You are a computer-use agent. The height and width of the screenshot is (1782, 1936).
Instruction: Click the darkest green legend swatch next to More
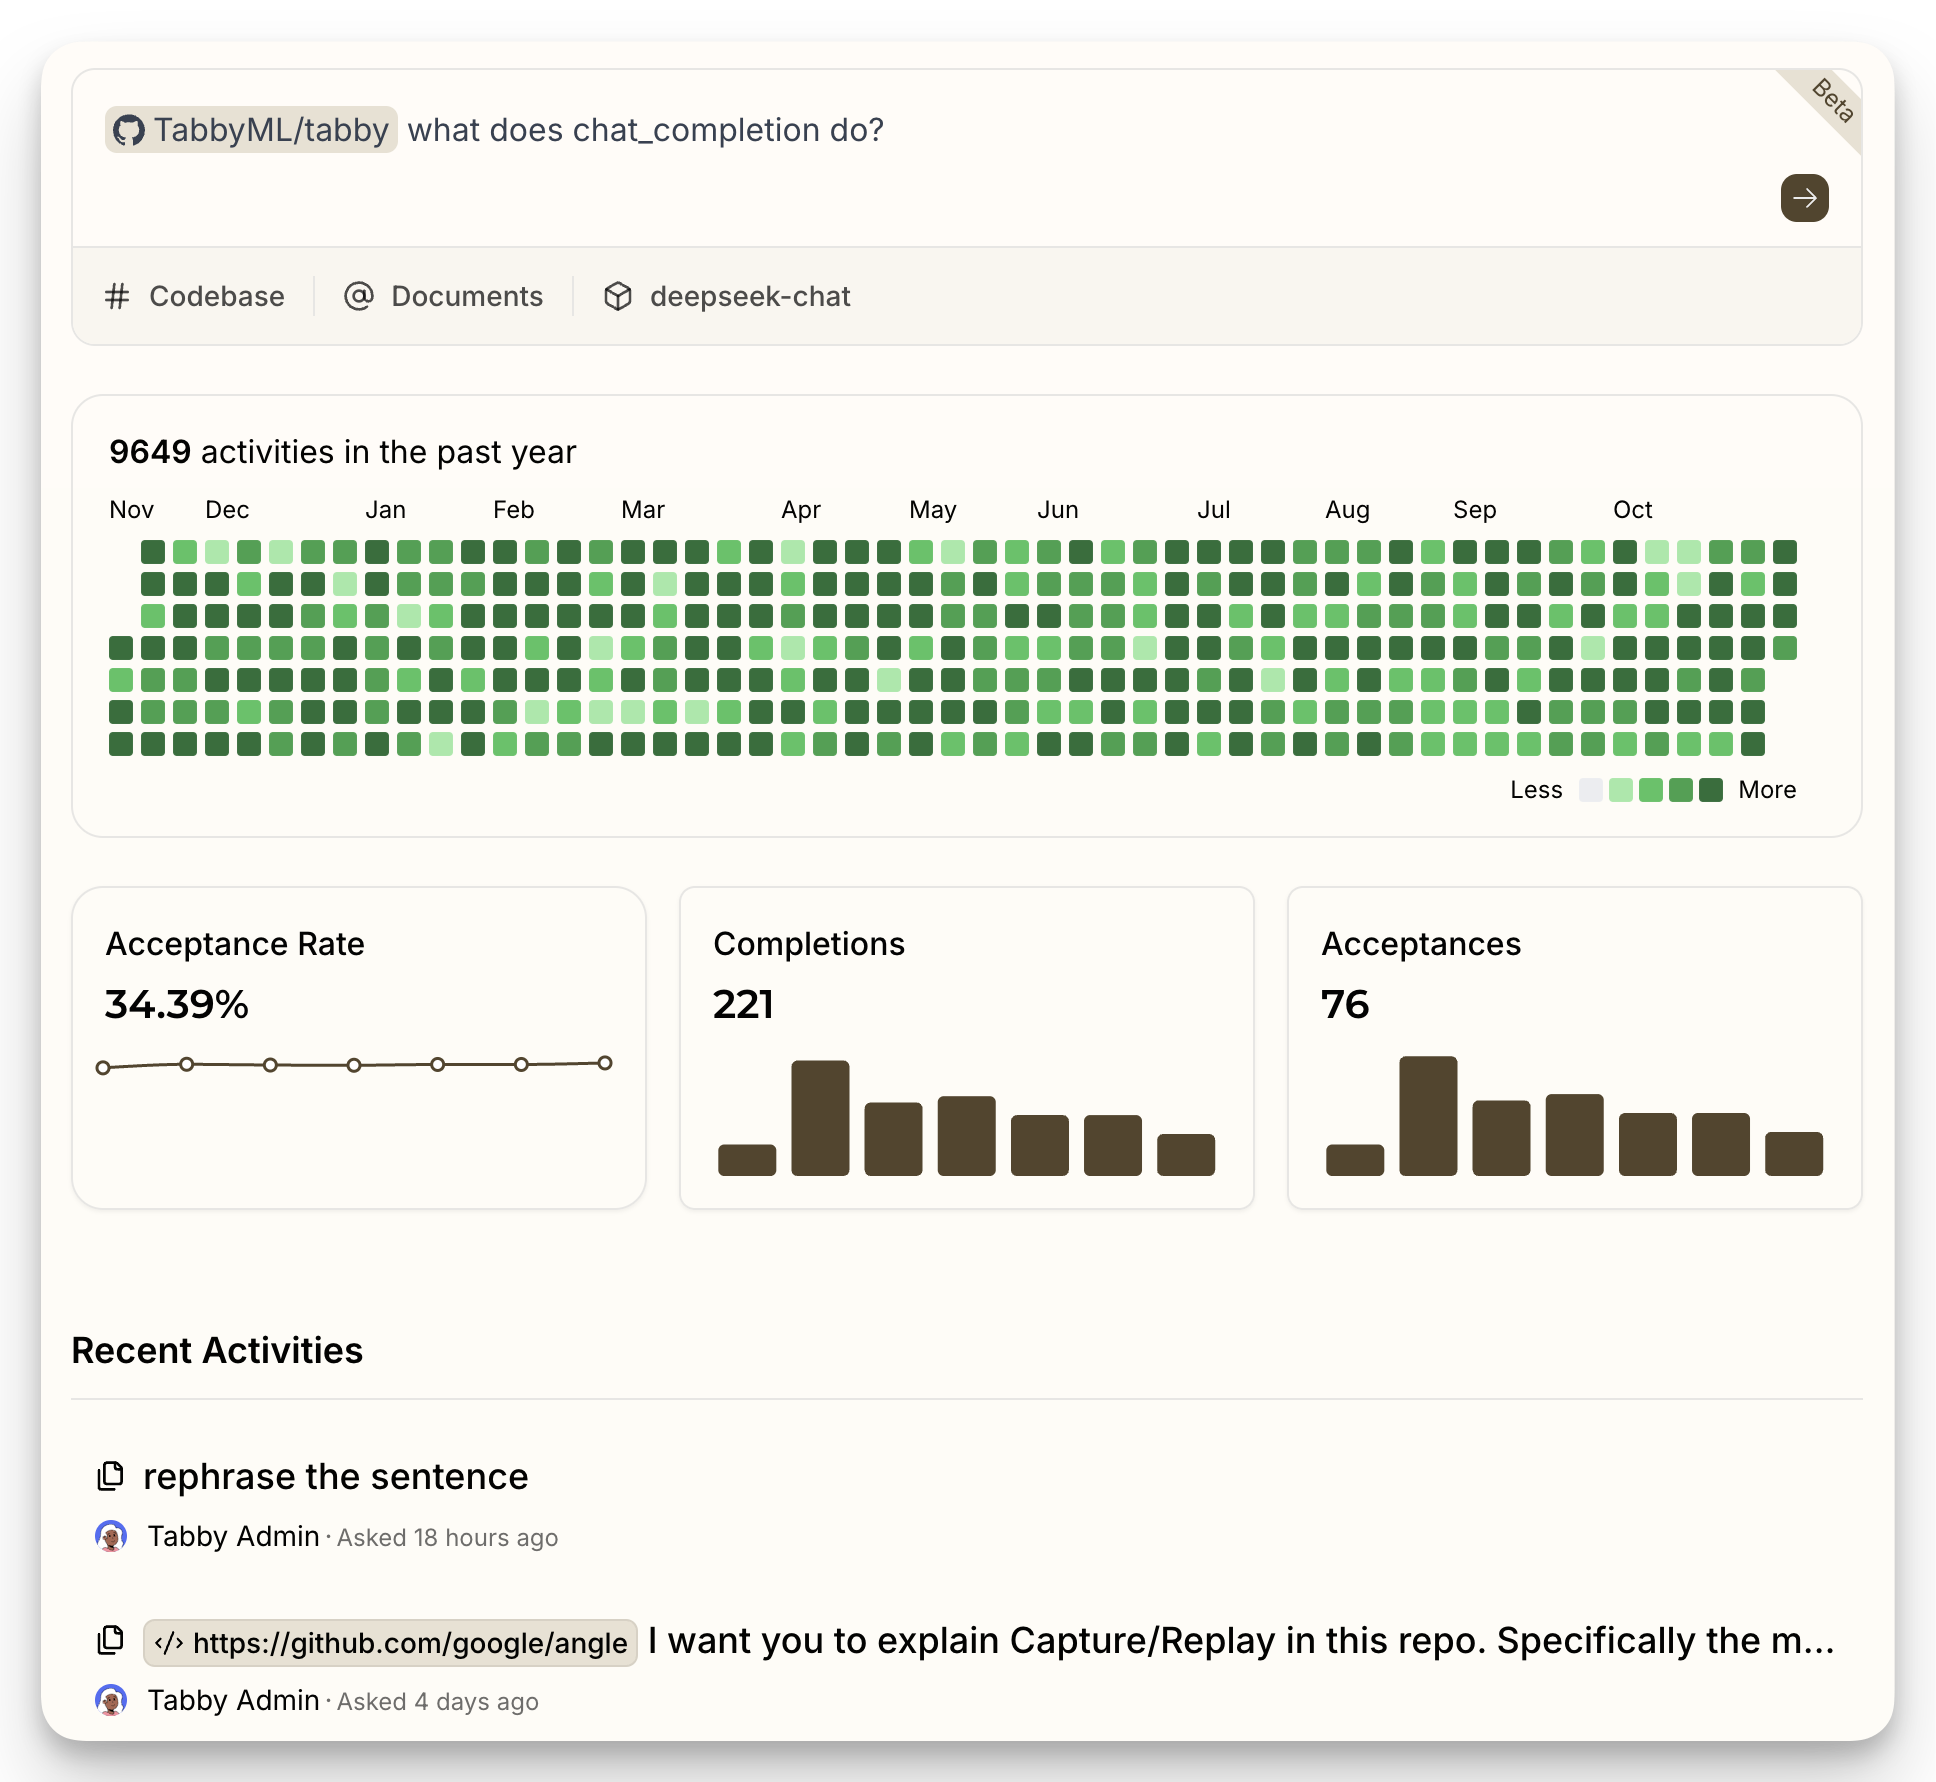[1711, 790]
